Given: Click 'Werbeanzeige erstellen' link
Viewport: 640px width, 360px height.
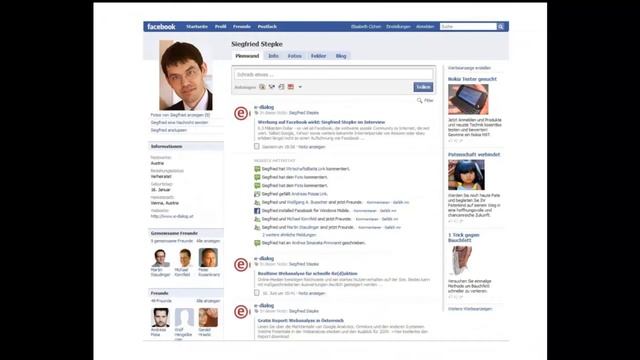Looking at the screenshot, I should tap(469, 68).
